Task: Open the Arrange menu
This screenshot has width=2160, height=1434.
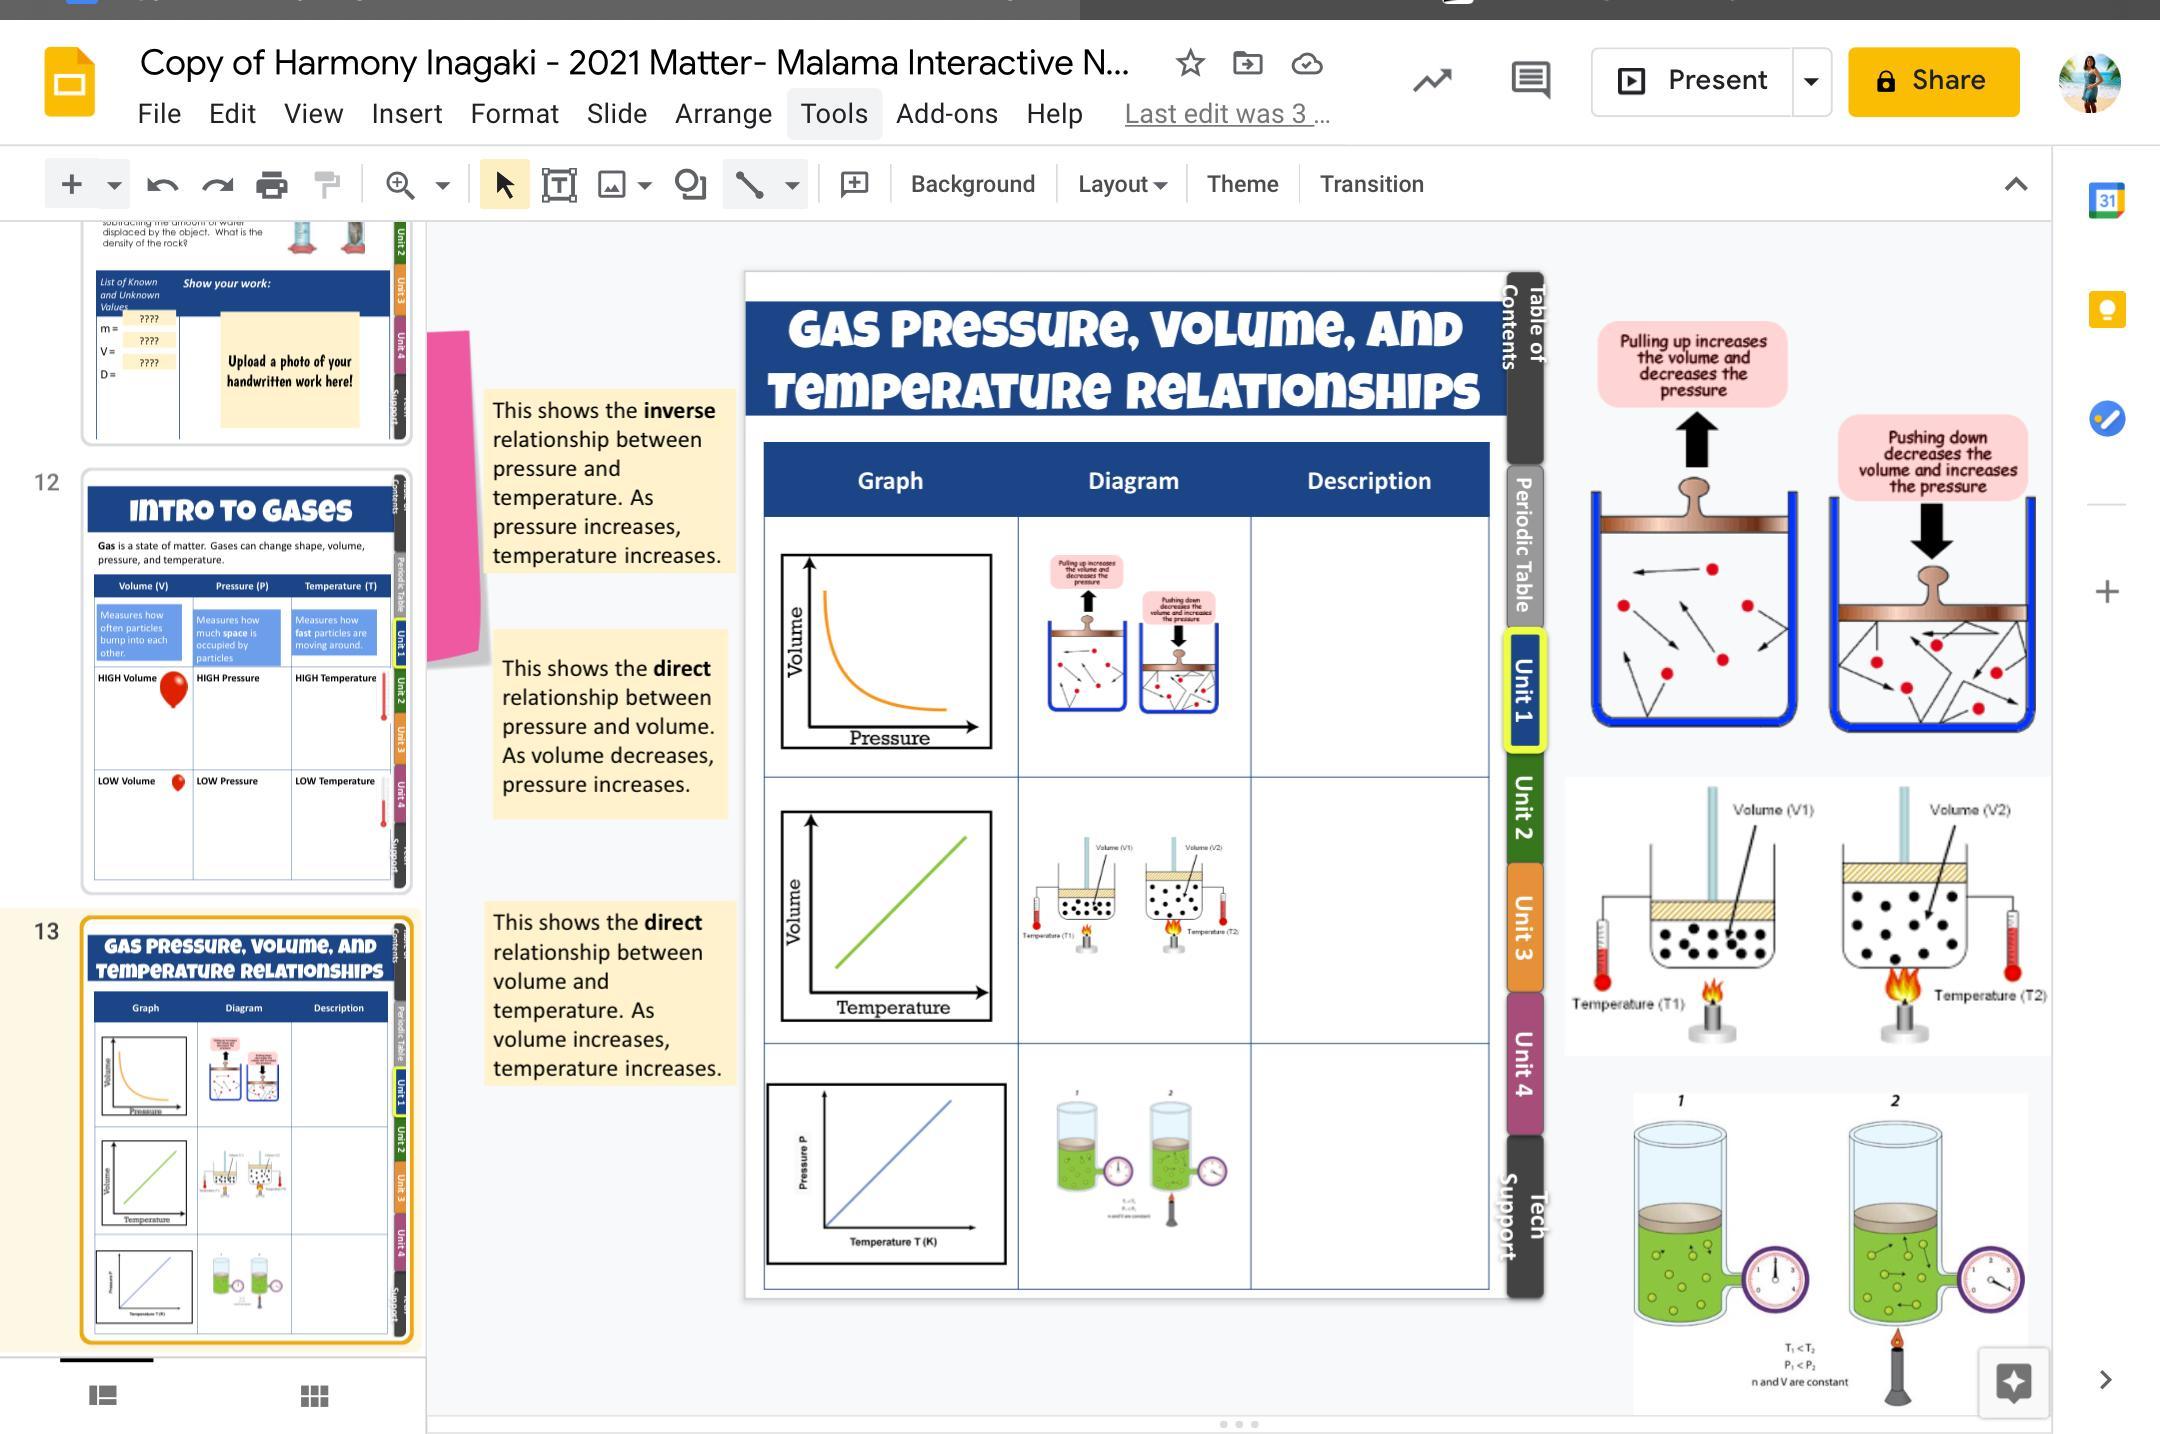Action: point(723,114)
